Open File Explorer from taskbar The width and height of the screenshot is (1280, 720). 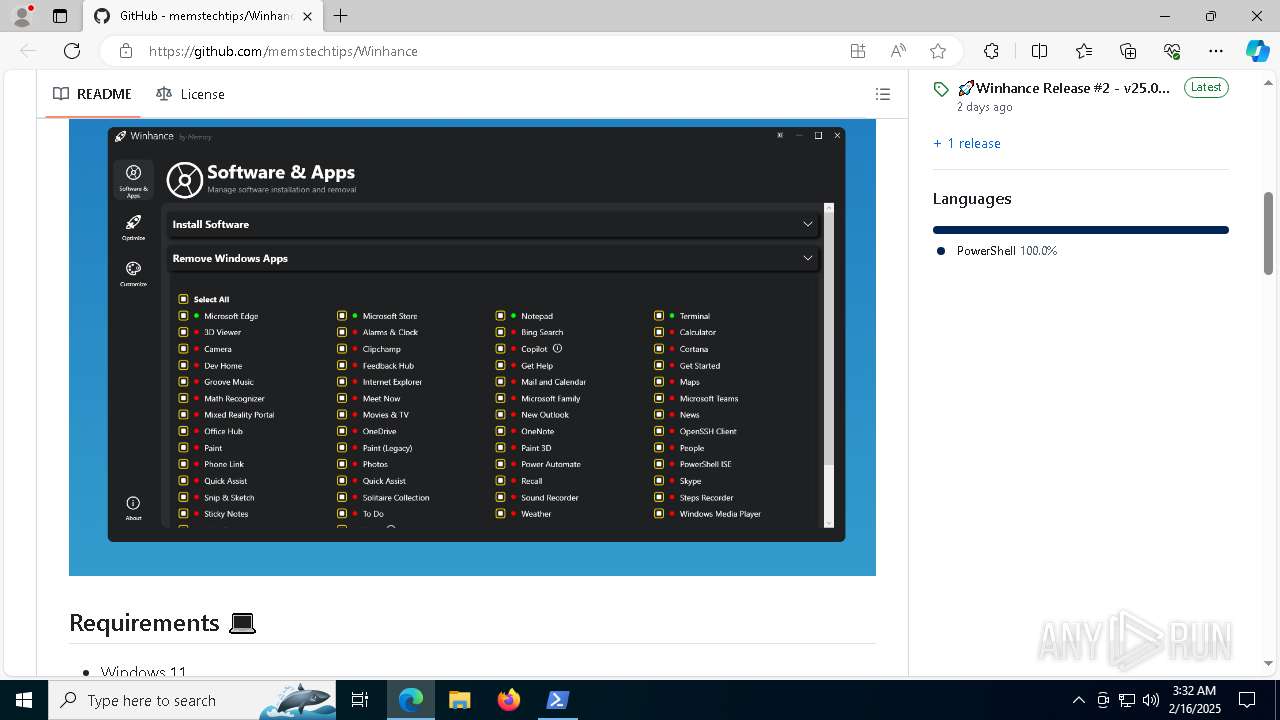pos(459,700)
